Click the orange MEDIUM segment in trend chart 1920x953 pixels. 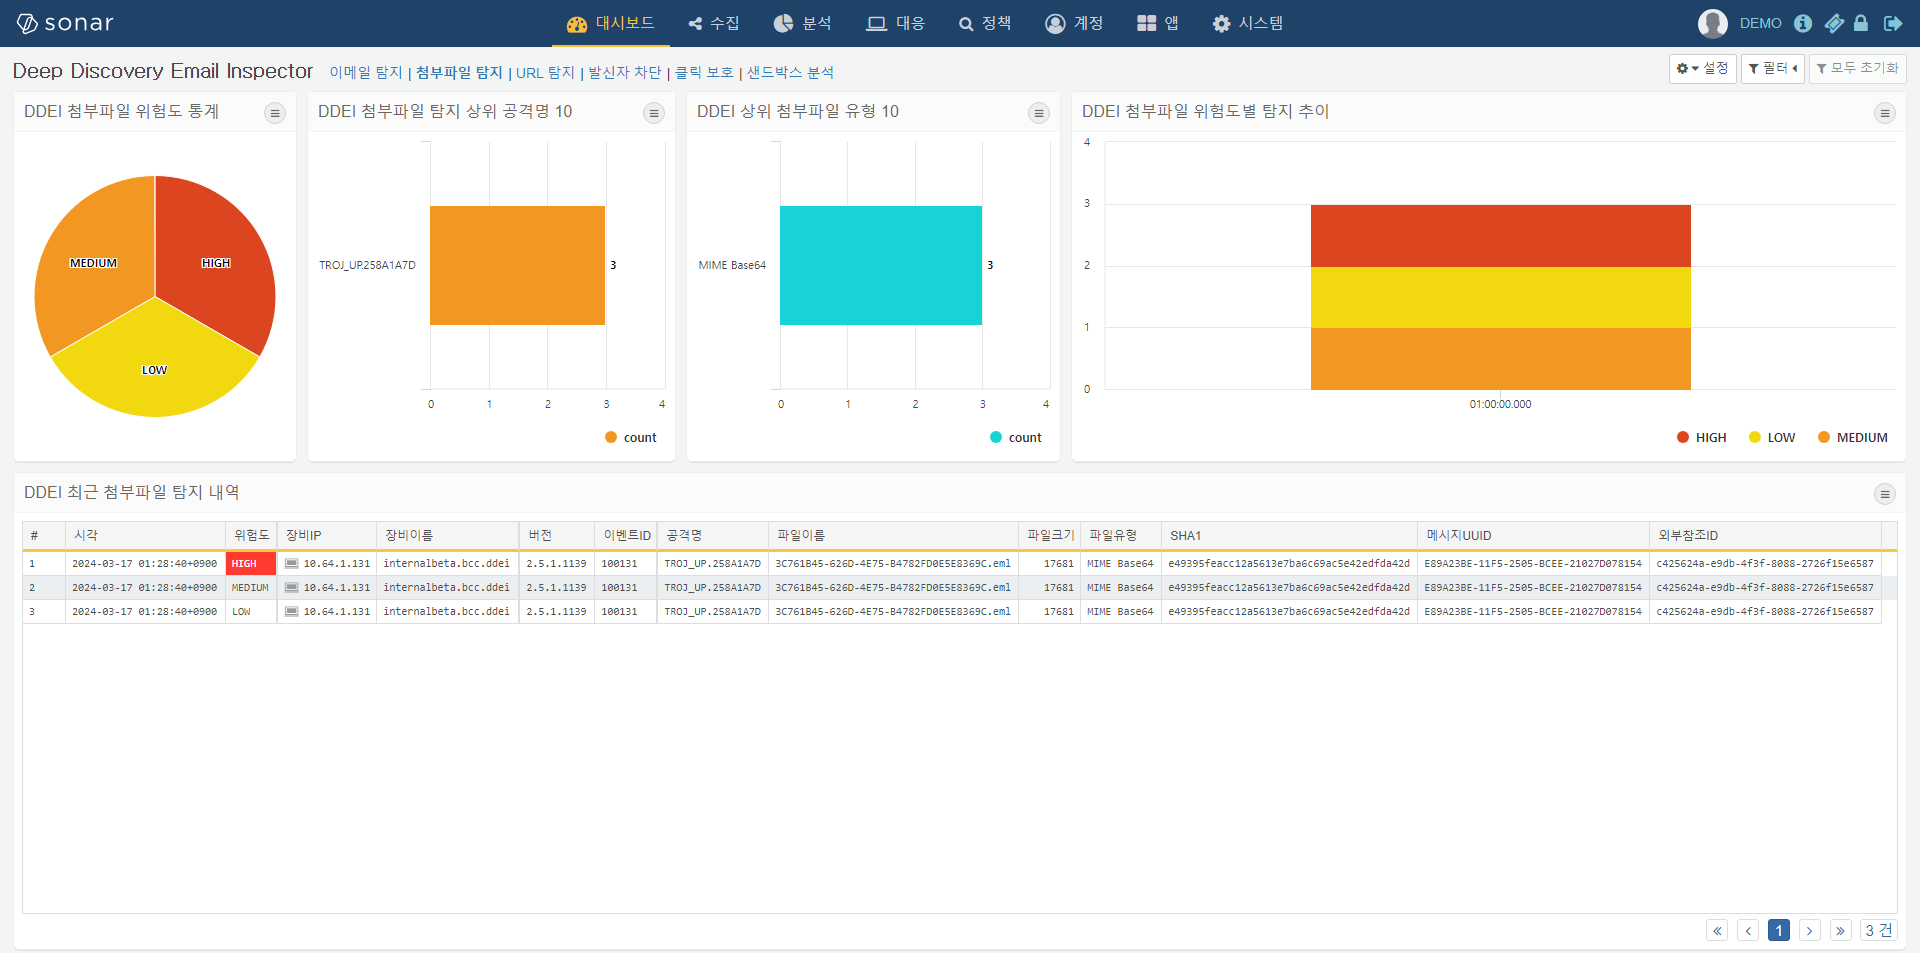click(1500, 359)
